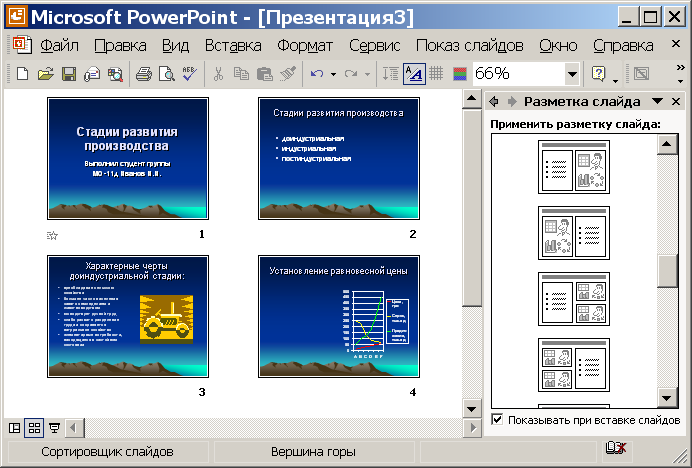Click the Cut scissors icon
692x468 pixels.
[218, 74]
